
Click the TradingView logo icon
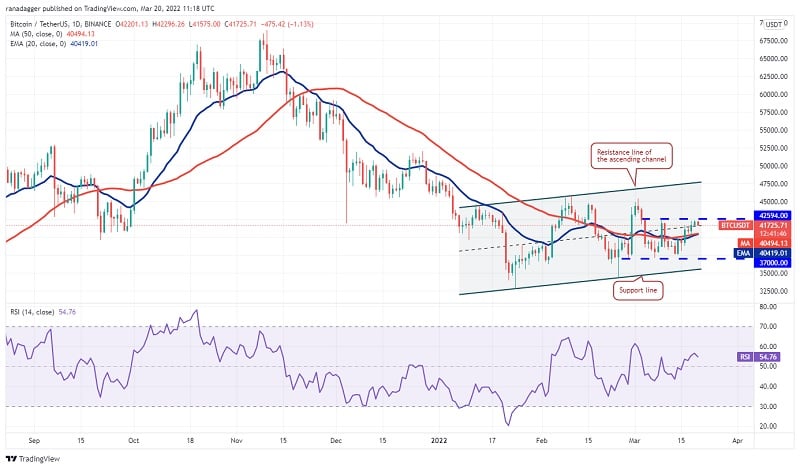point(11,459)
